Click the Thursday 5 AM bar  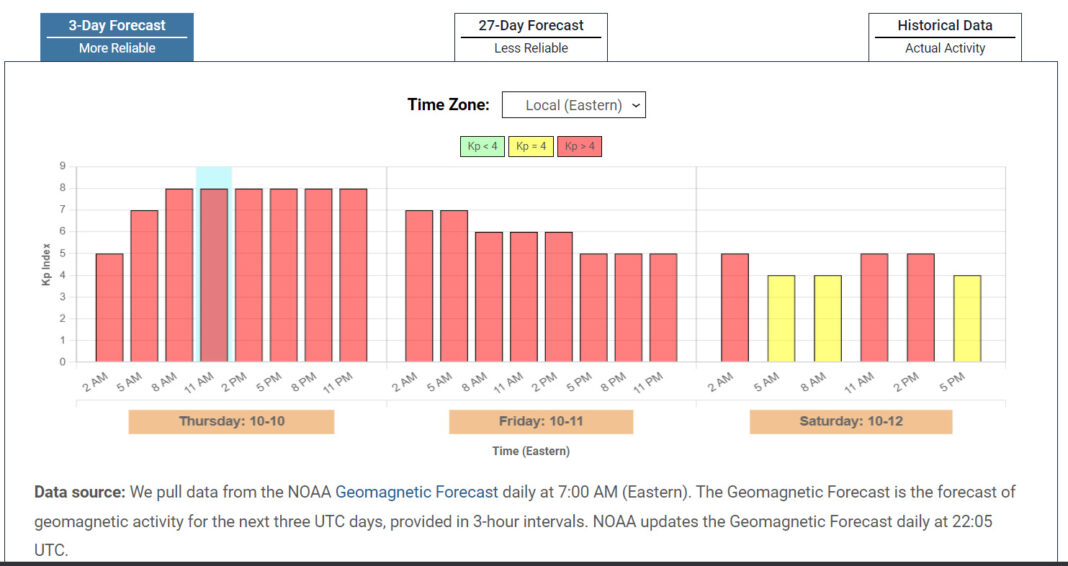pos(144,286)
